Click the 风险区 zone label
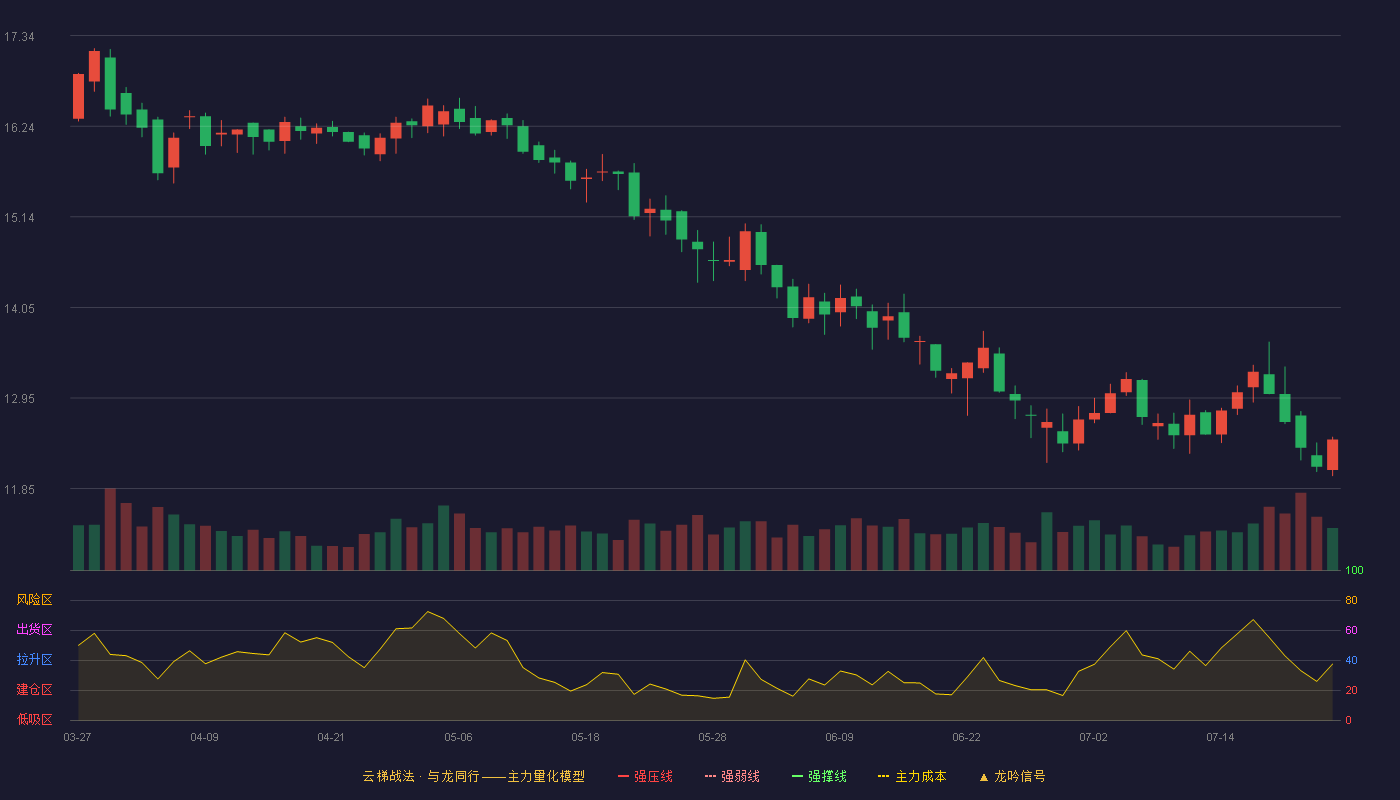This screenshot has width=1400, height=800. pos(34,600)
